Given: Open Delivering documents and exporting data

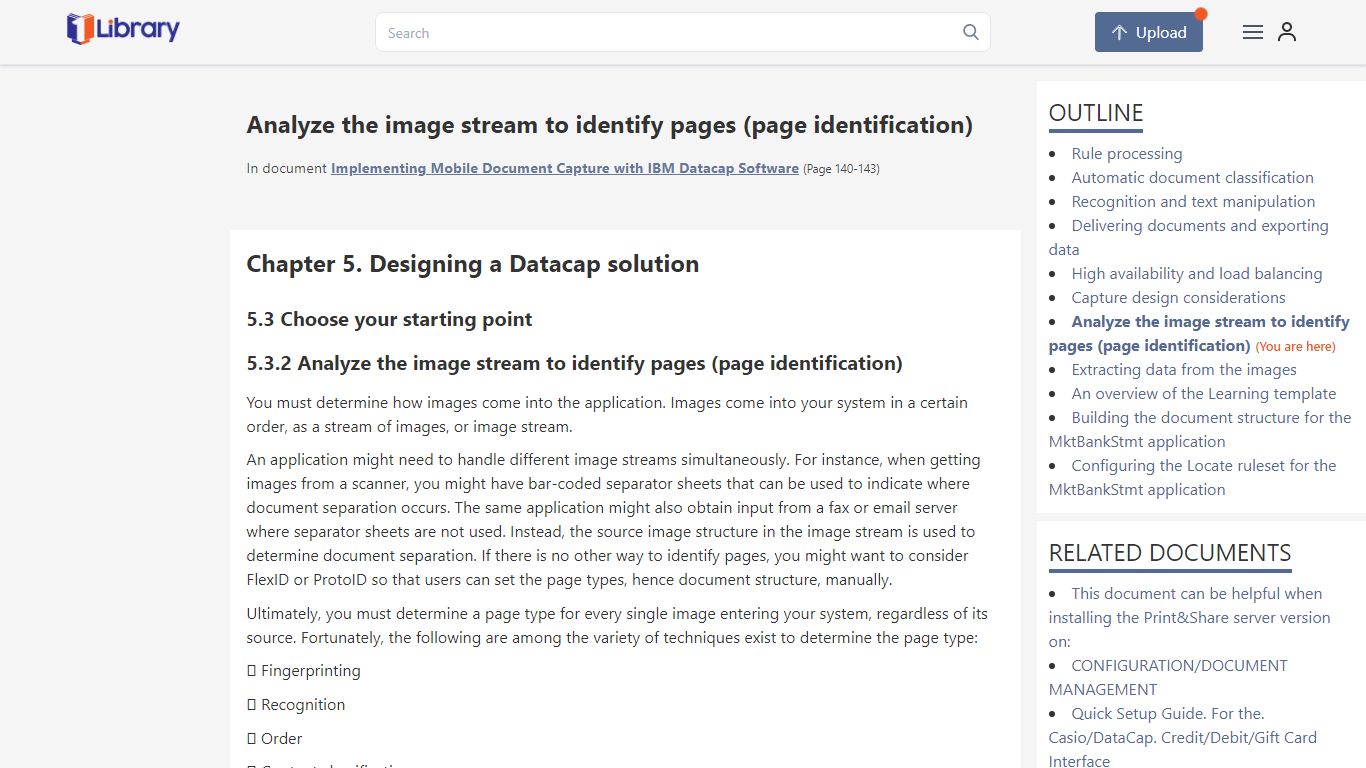Looking at the screenshot, I should pyautogui.click(x=1189, y=237).
